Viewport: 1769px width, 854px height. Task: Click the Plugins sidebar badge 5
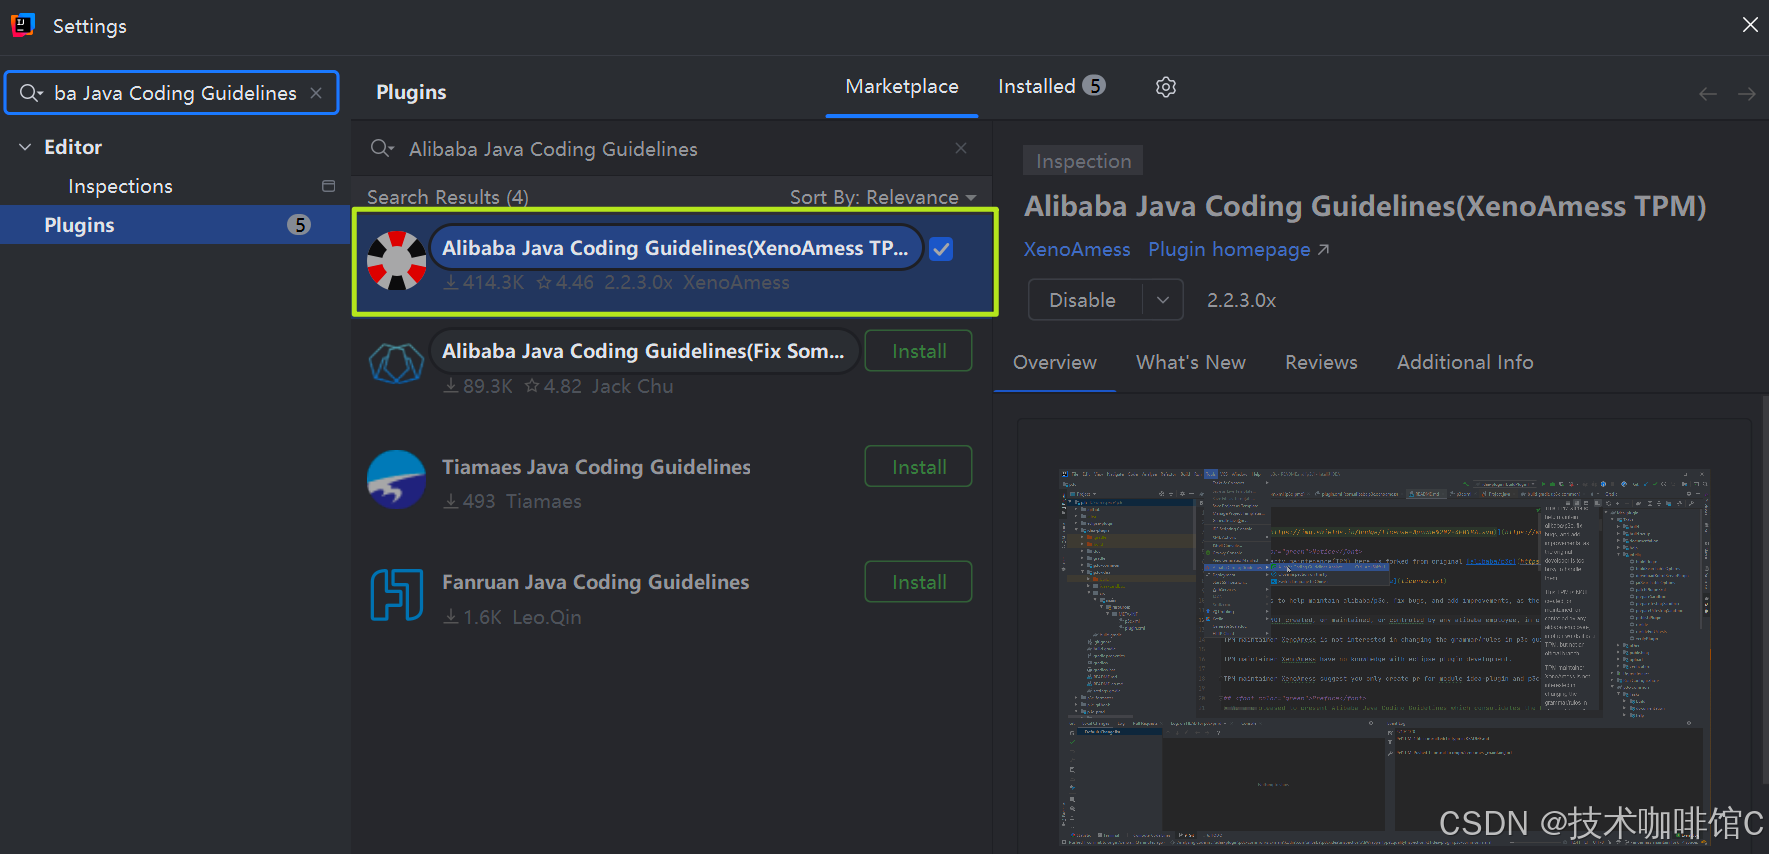(x=299, y=225)
